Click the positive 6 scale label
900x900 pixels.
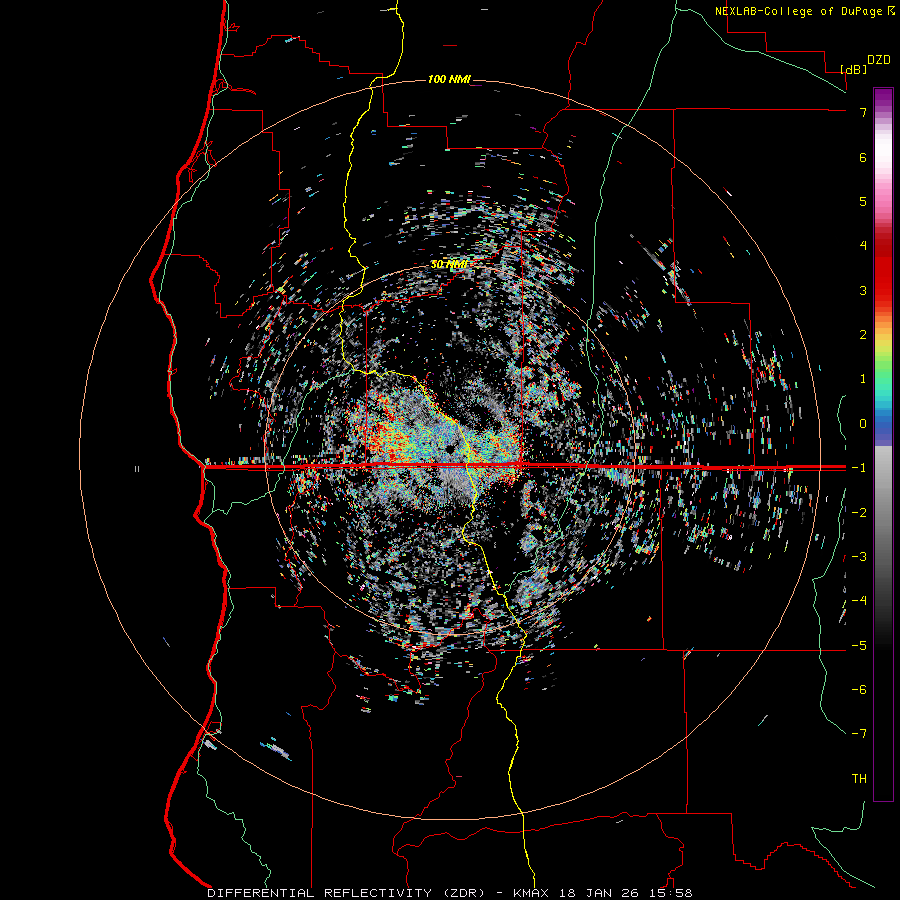point(863,157)
